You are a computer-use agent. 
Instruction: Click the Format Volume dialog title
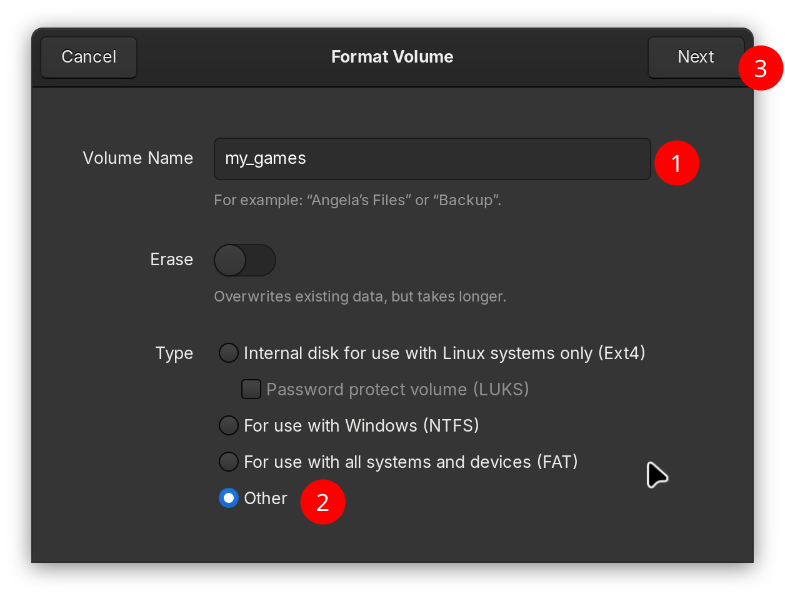pos(392,57)
